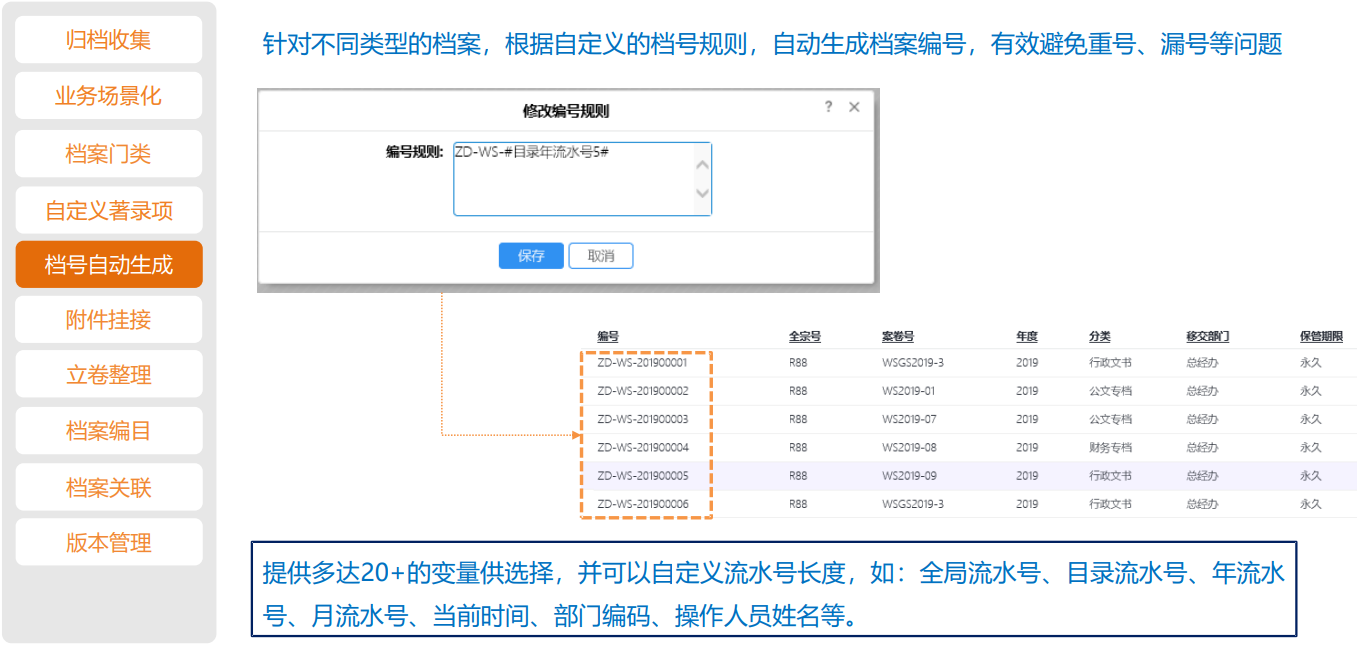Click the scroll up arrow in rule textbox

point(702,163)
